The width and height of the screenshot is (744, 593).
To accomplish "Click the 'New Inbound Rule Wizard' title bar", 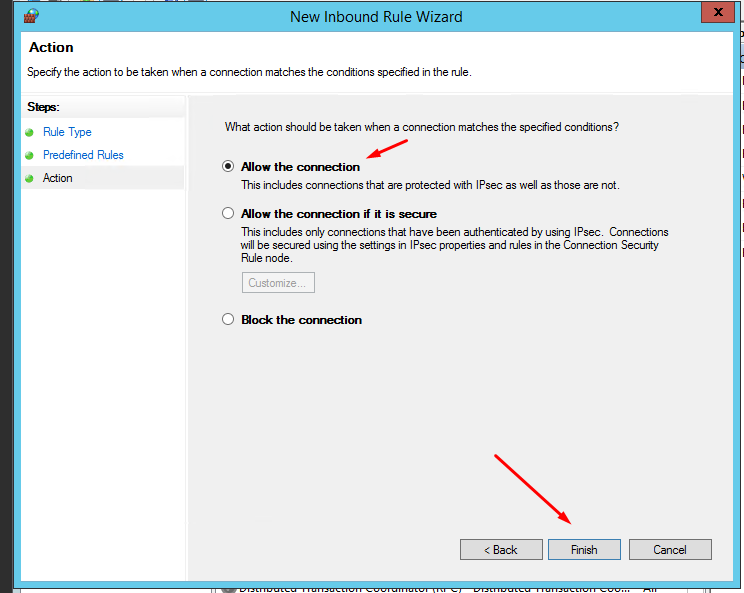I will point(376,17).
